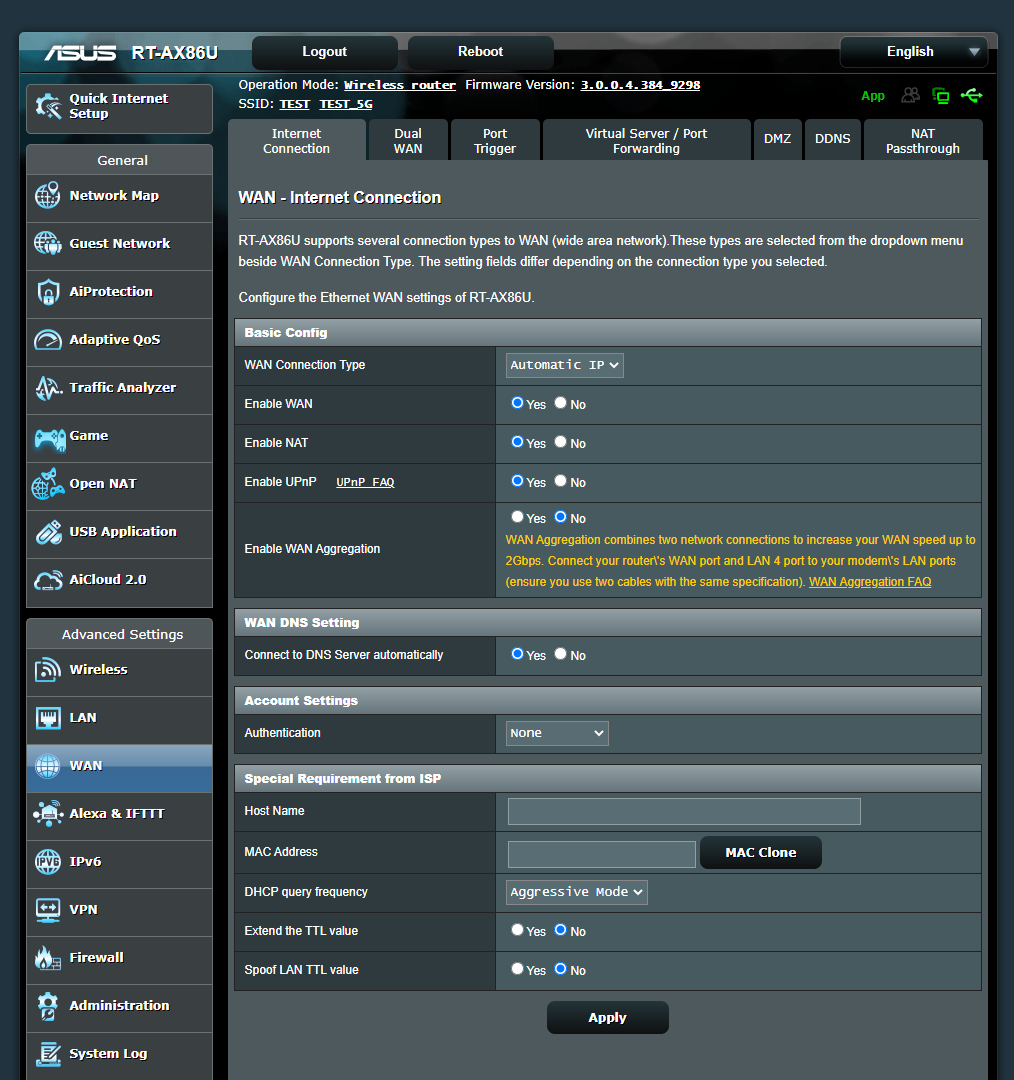Open the Authentication dropdown
Screen dimensions: 1014x1080
click(x=557, y=734)
